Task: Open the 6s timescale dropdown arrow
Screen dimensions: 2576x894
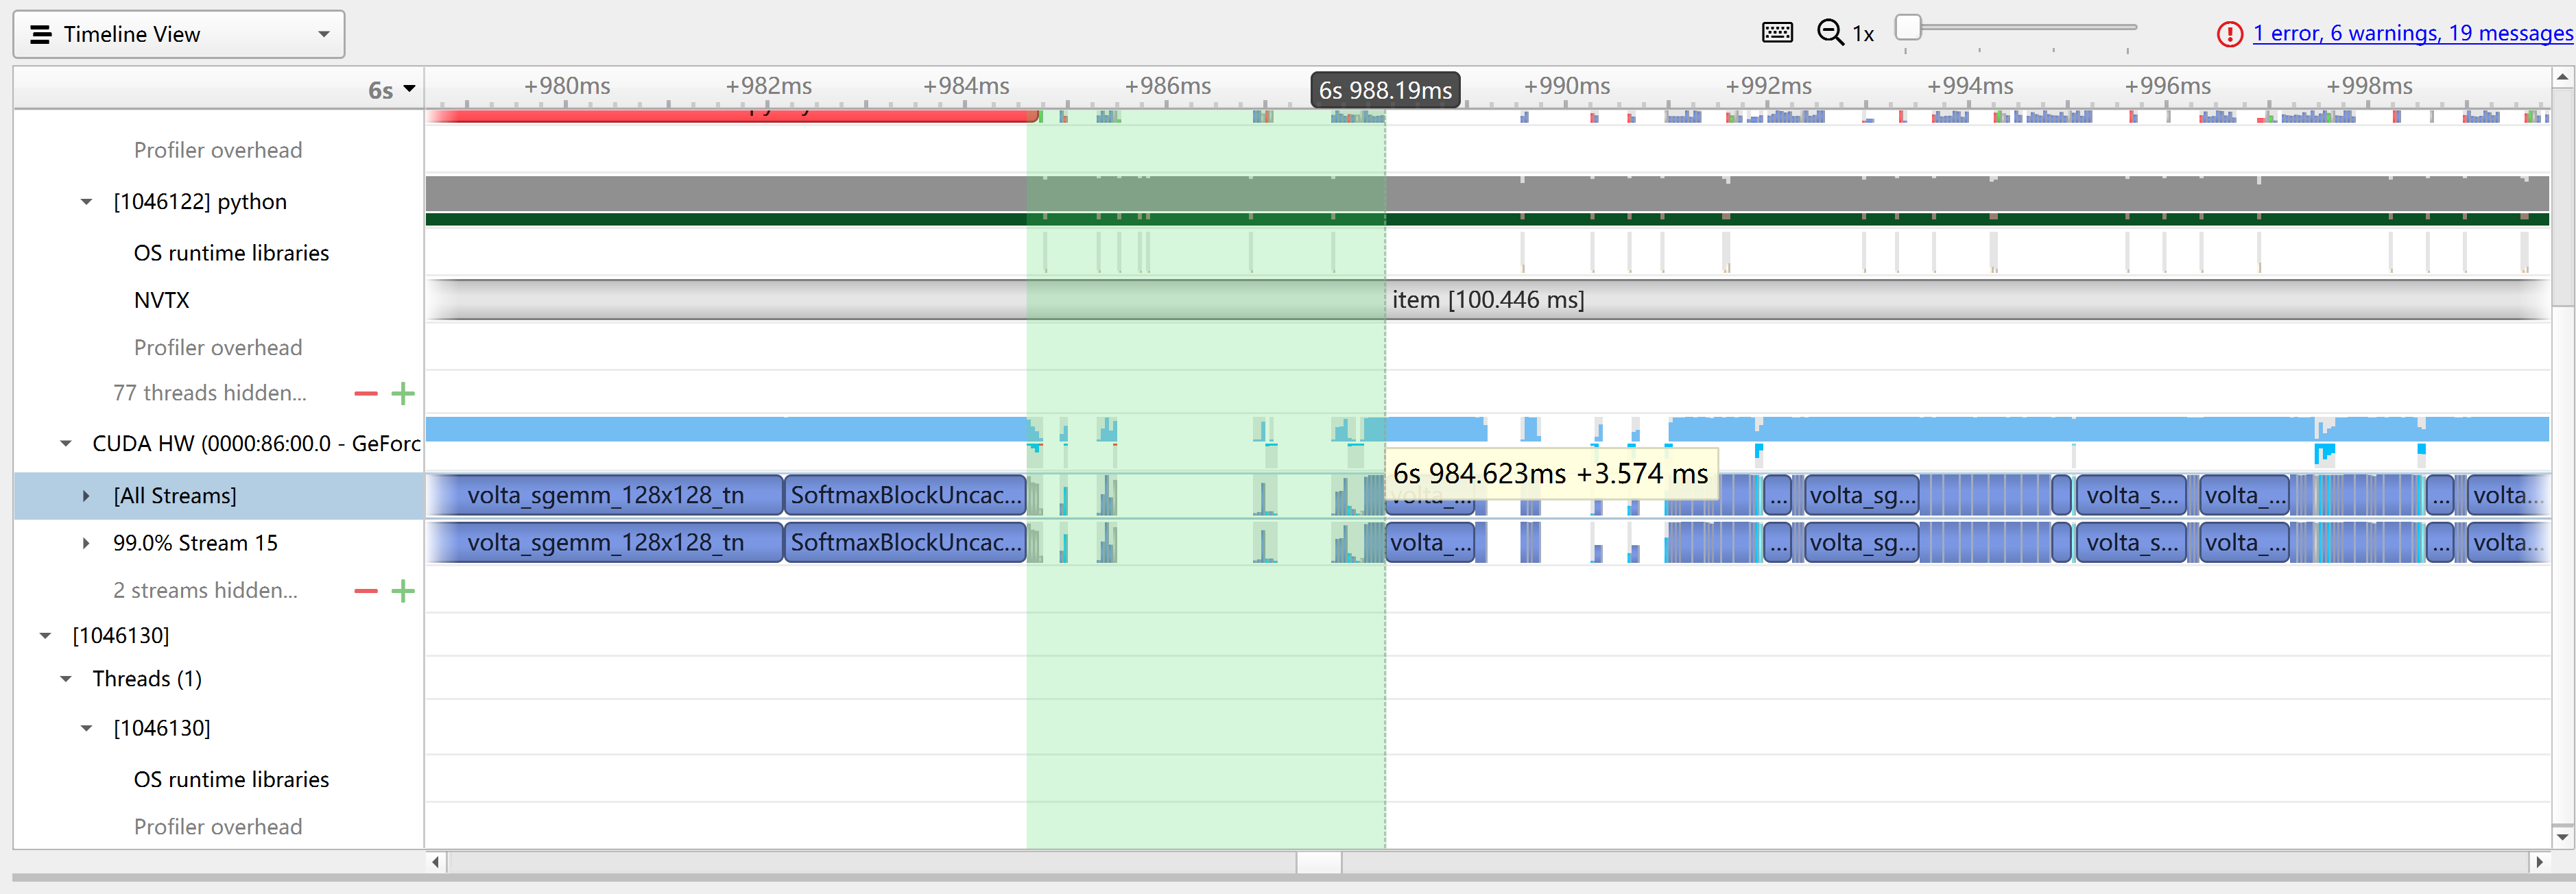Action: (410, 88)
